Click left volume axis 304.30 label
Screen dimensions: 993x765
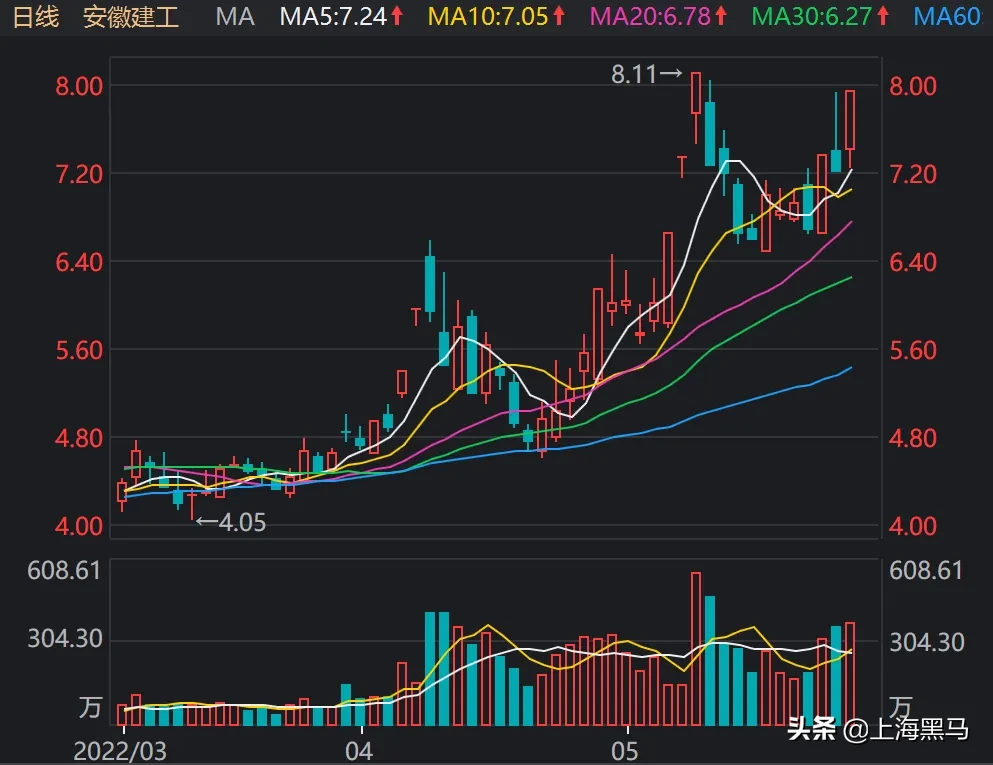coord(65,638)
